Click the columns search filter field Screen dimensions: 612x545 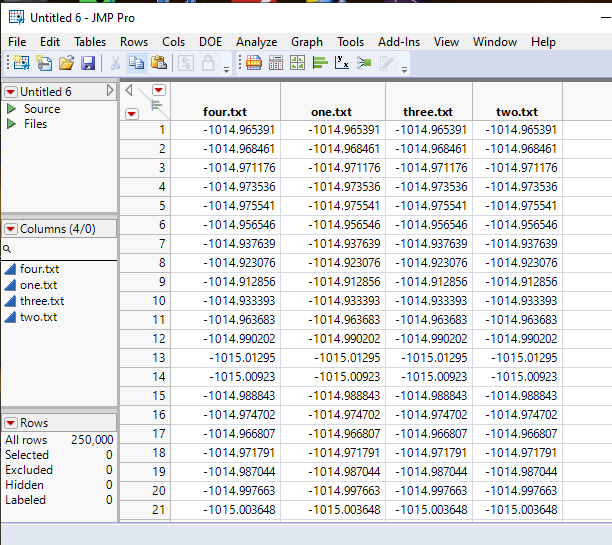pos(62,248)
